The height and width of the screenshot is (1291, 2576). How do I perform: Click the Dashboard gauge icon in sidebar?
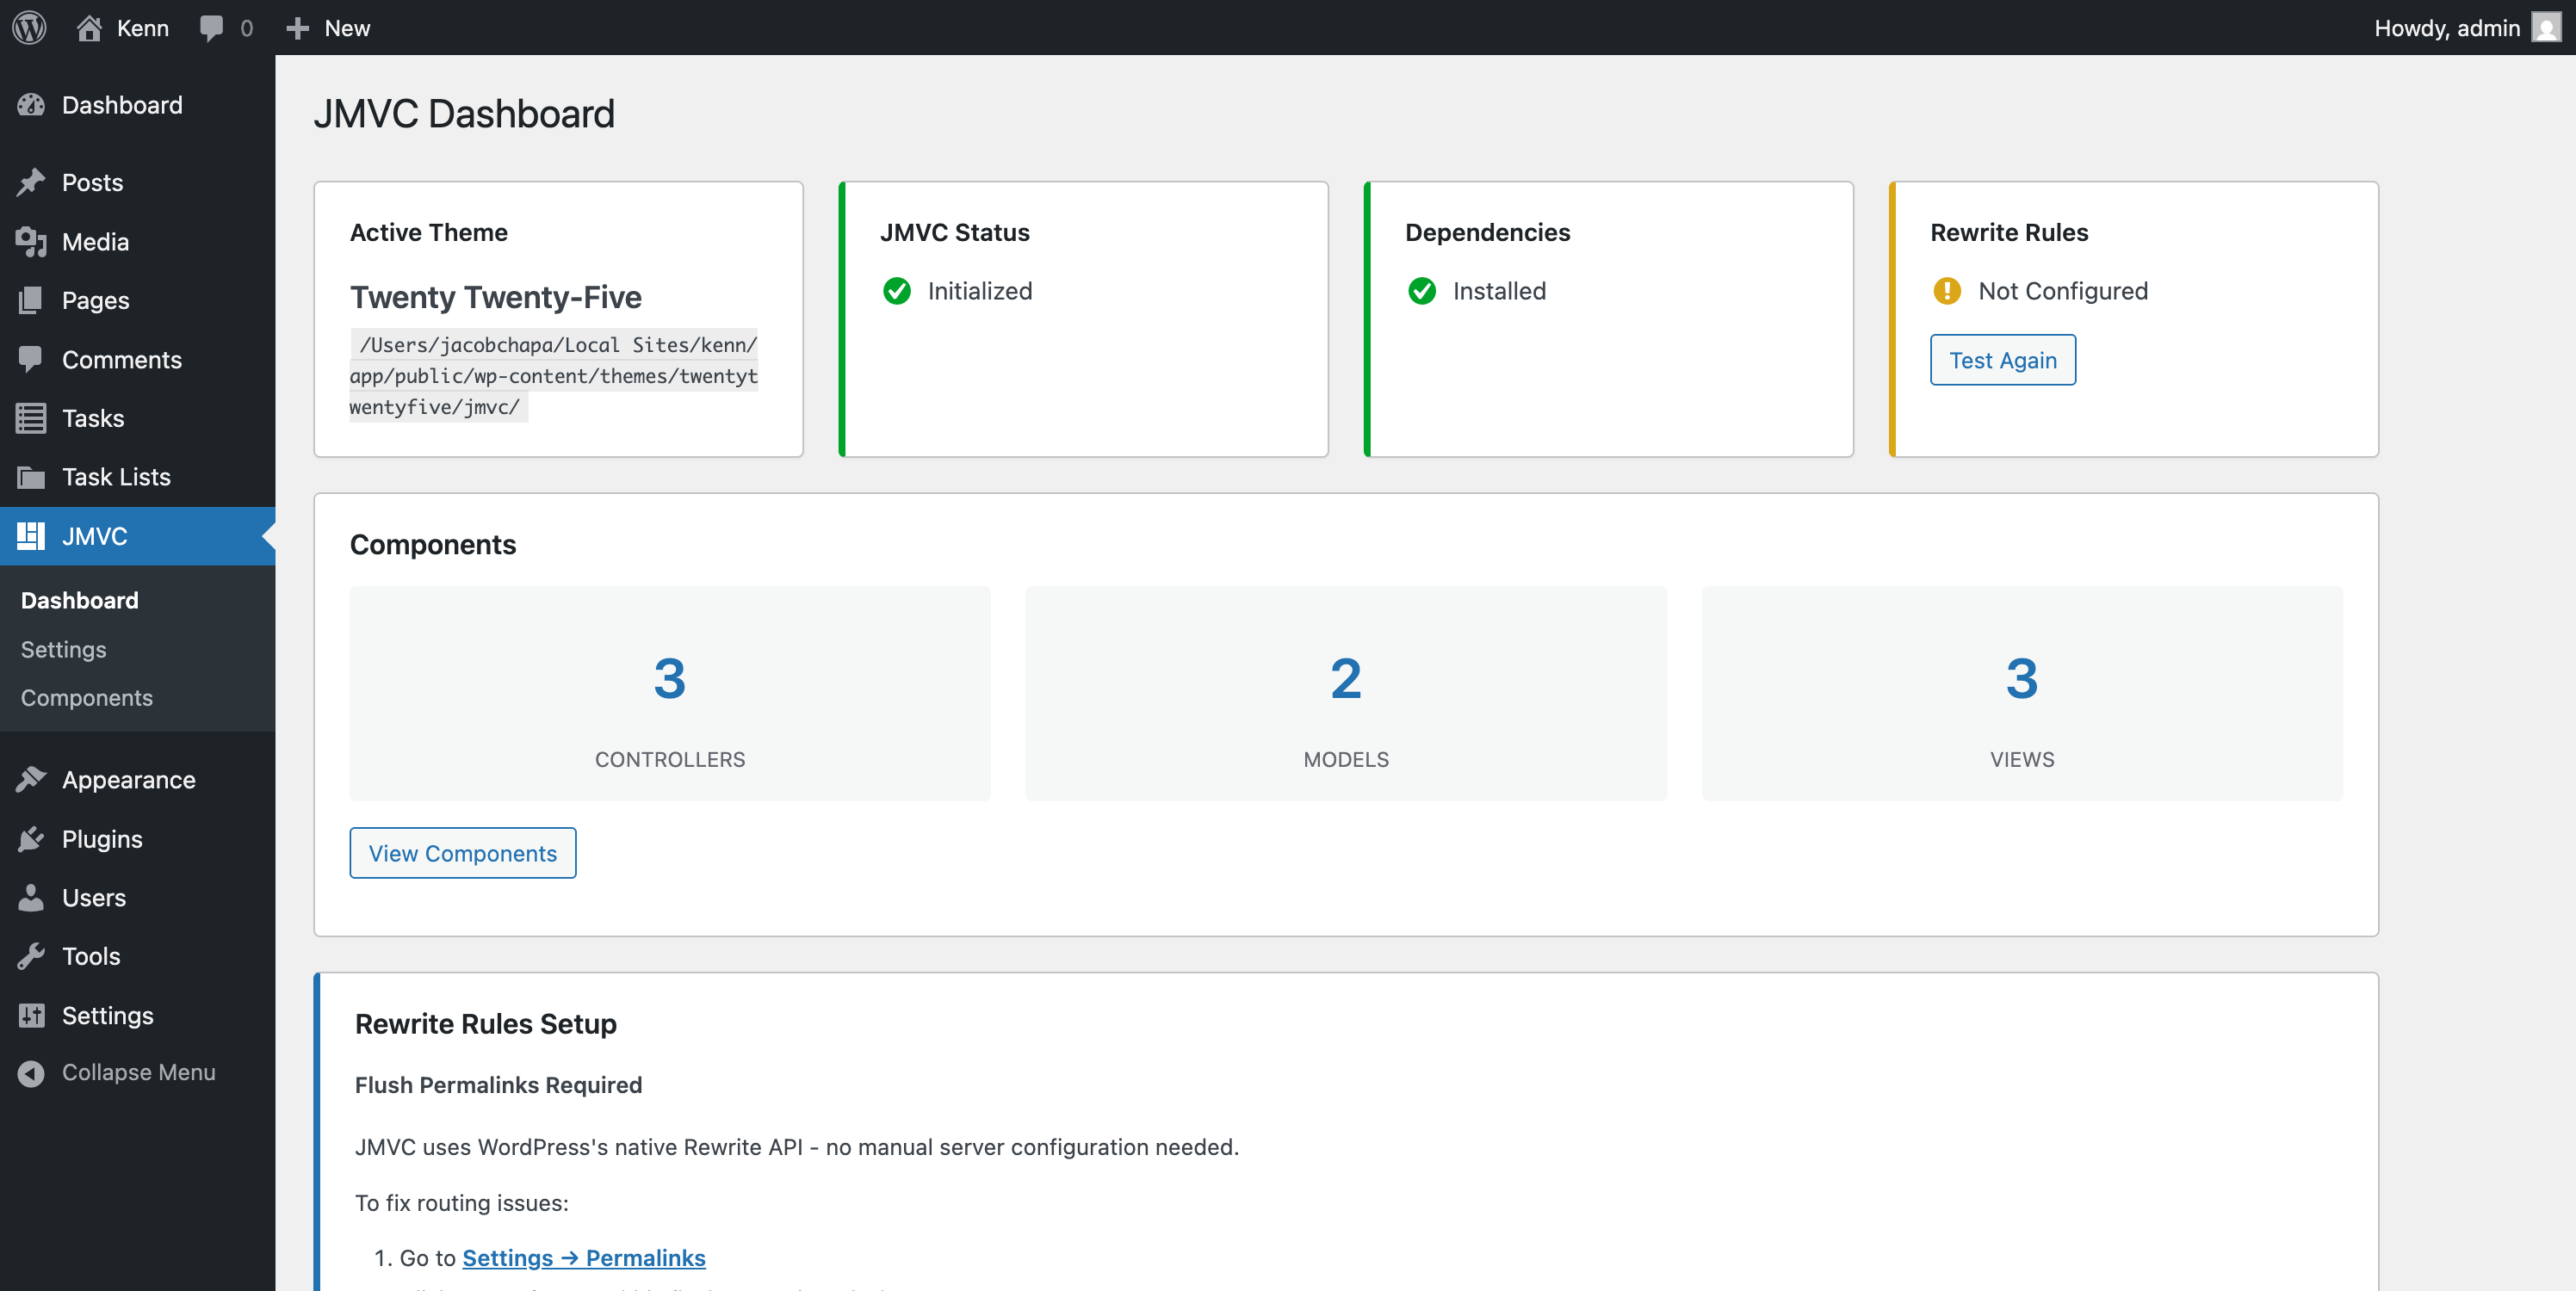click(x=31, y=105)
